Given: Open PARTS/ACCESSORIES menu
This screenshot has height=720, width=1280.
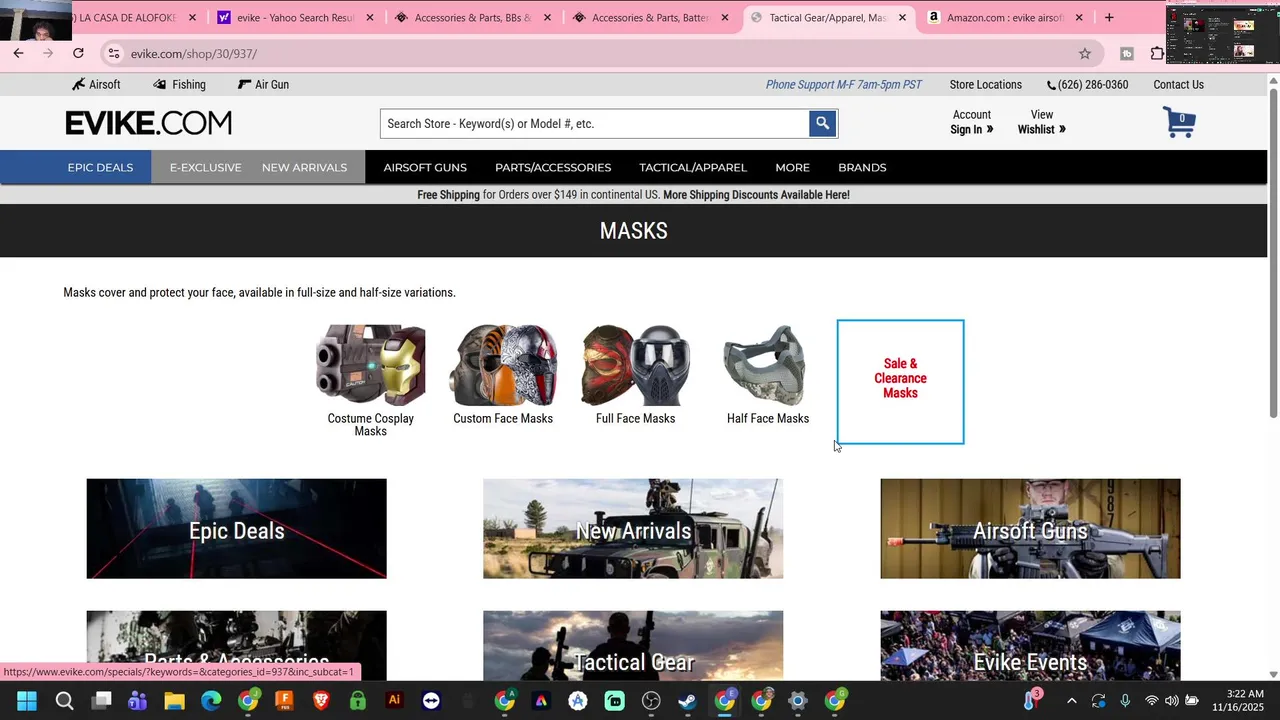Looking at the screenshot, I should tap(553, 167).
